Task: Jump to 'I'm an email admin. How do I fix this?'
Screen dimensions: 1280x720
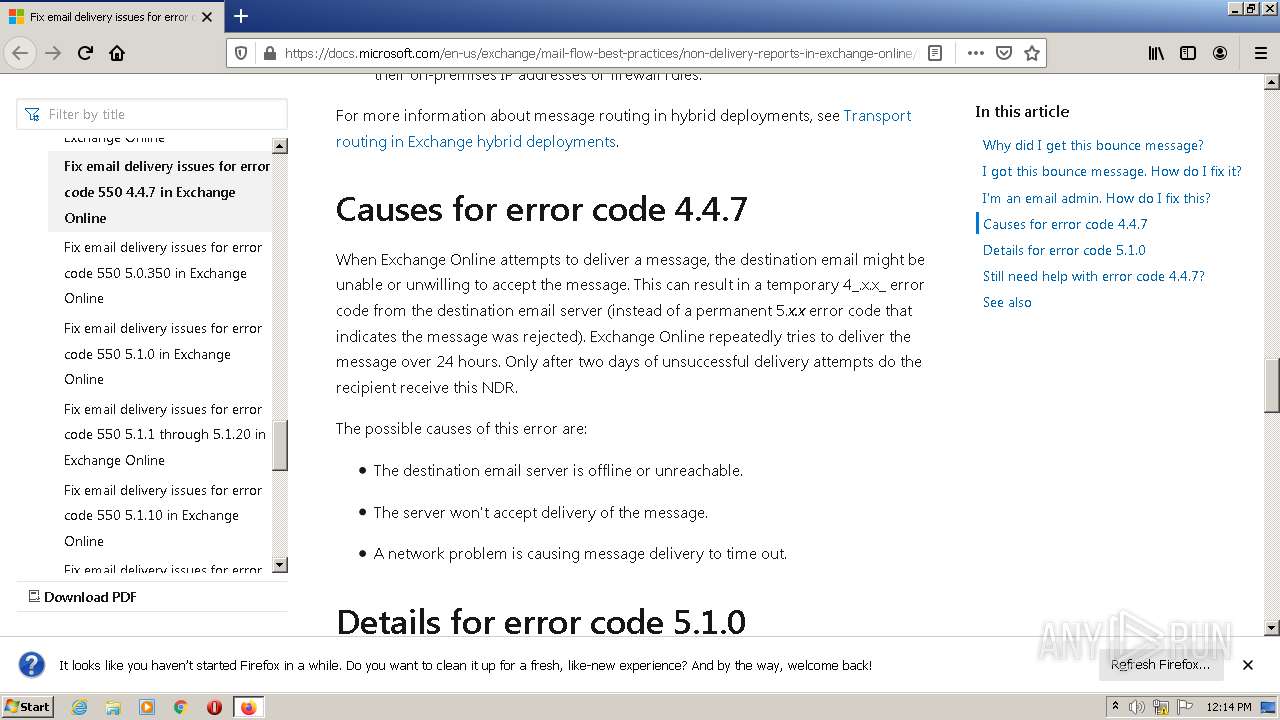Action: (1096, 198)
